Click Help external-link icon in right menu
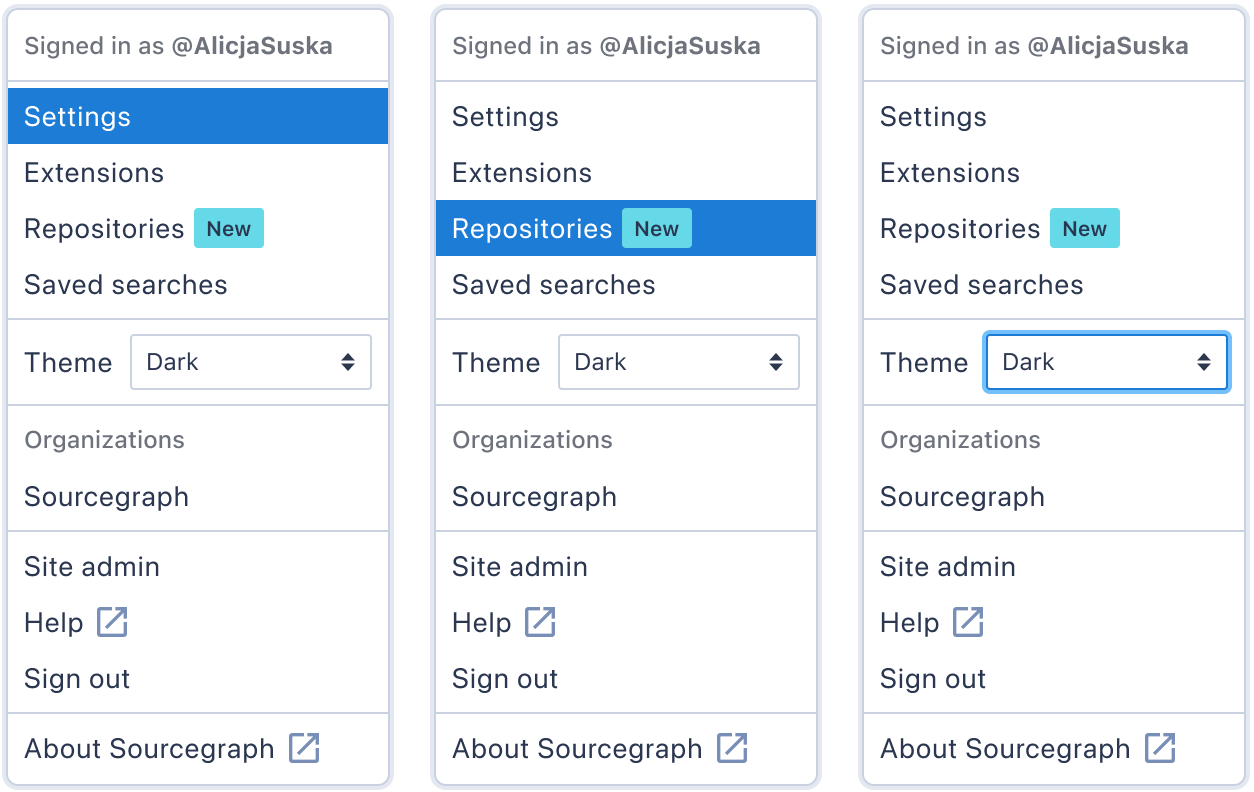 pos(968,622)
